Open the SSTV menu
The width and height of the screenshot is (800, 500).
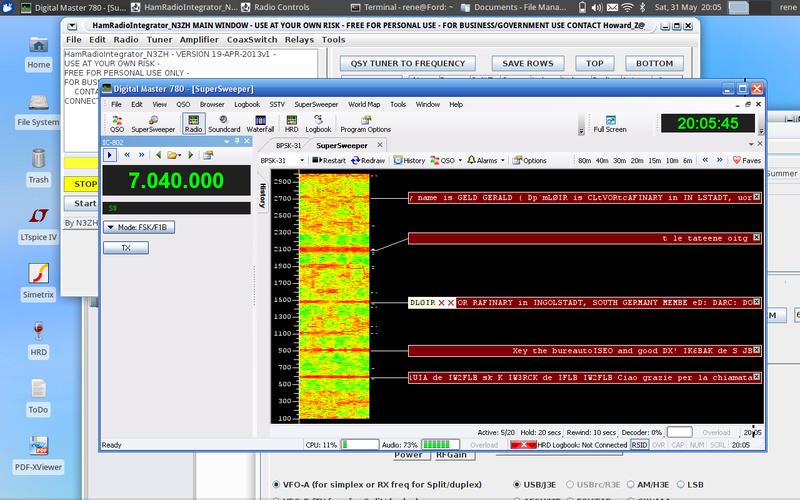[277, 104]
